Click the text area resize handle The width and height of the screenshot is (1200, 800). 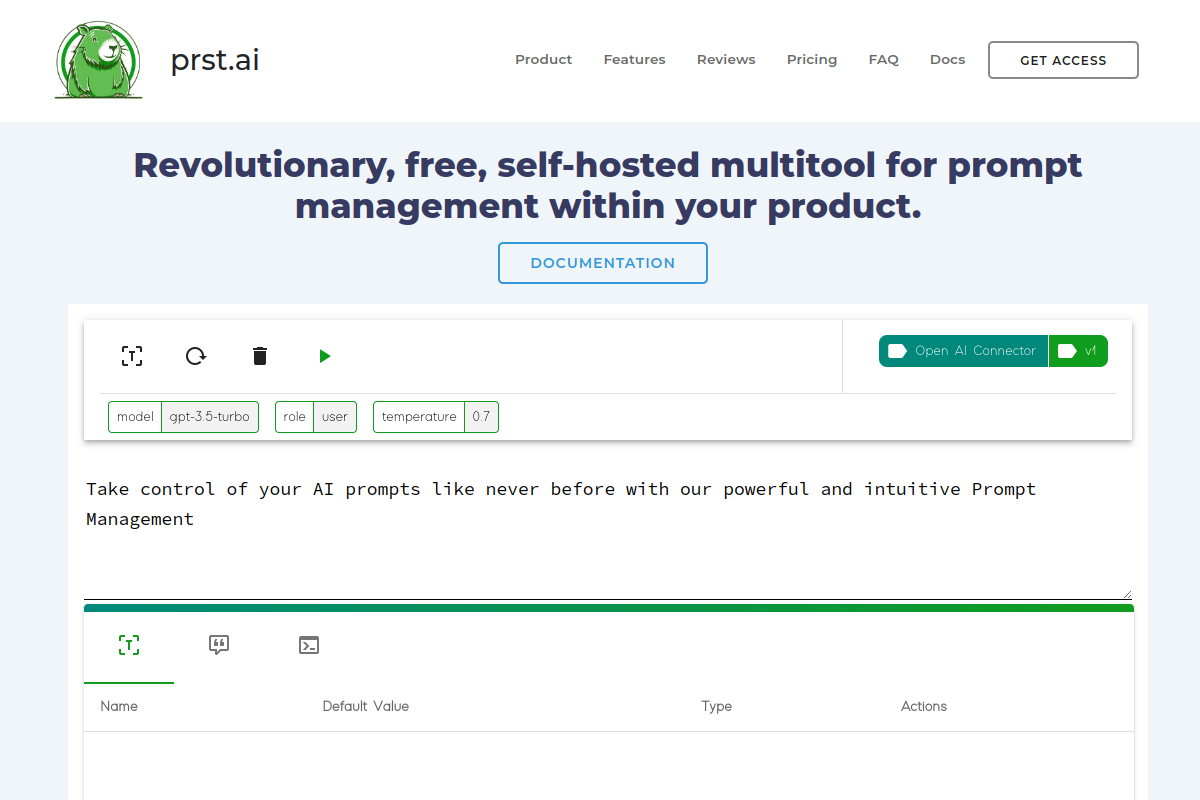coord(1127,594)
